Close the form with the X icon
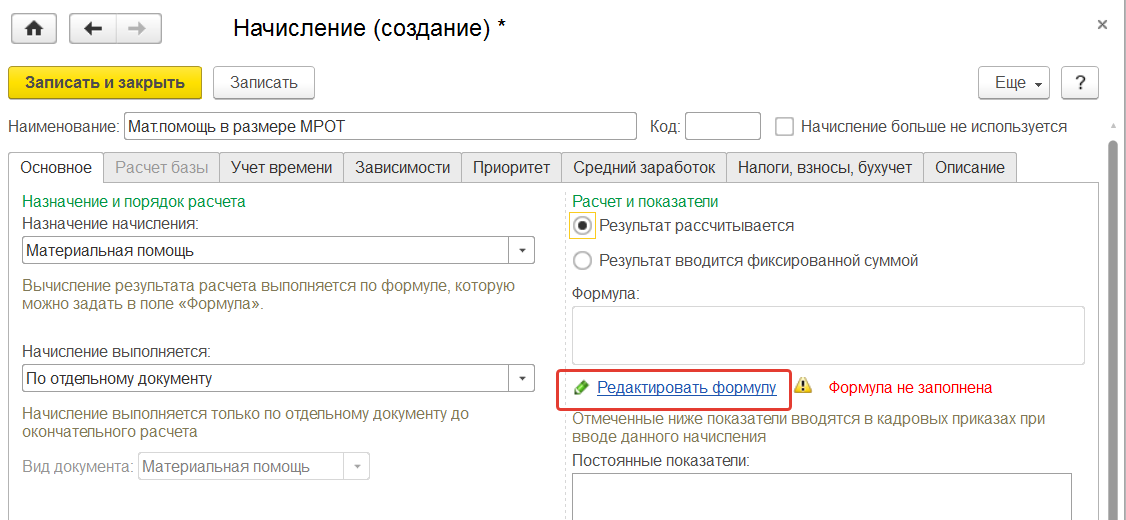The width and height of the screenshot is (1126, 520). pos(1102,25)
